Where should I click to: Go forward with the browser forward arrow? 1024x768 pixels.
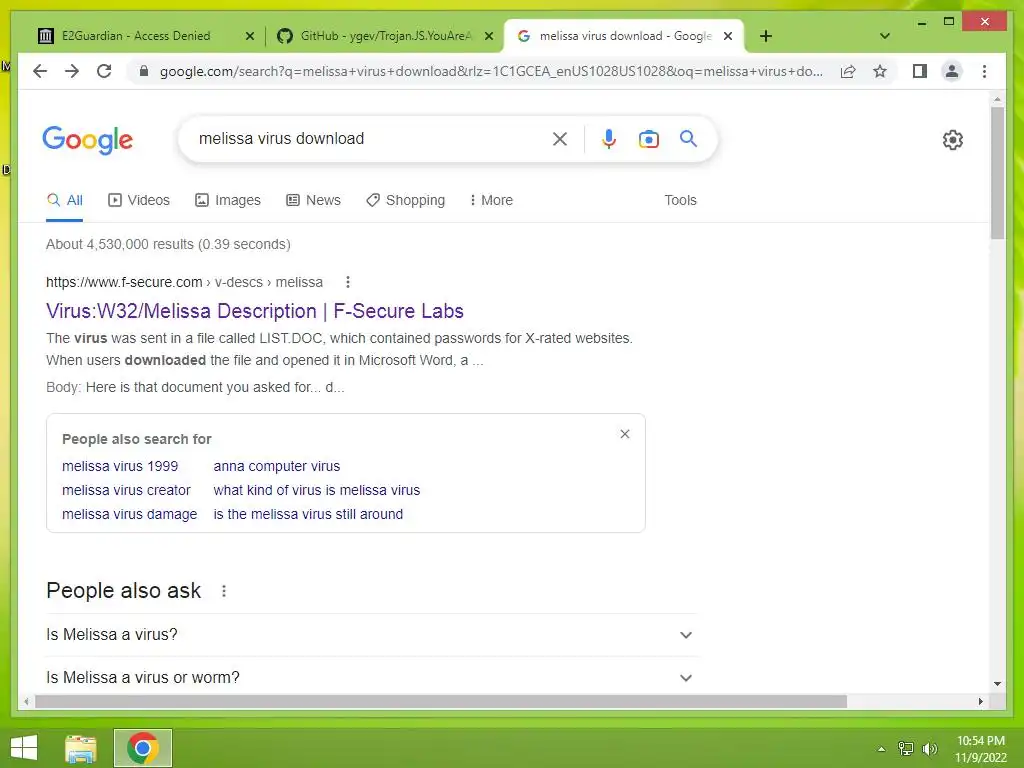pyautogui.click(x=72, y=71)
